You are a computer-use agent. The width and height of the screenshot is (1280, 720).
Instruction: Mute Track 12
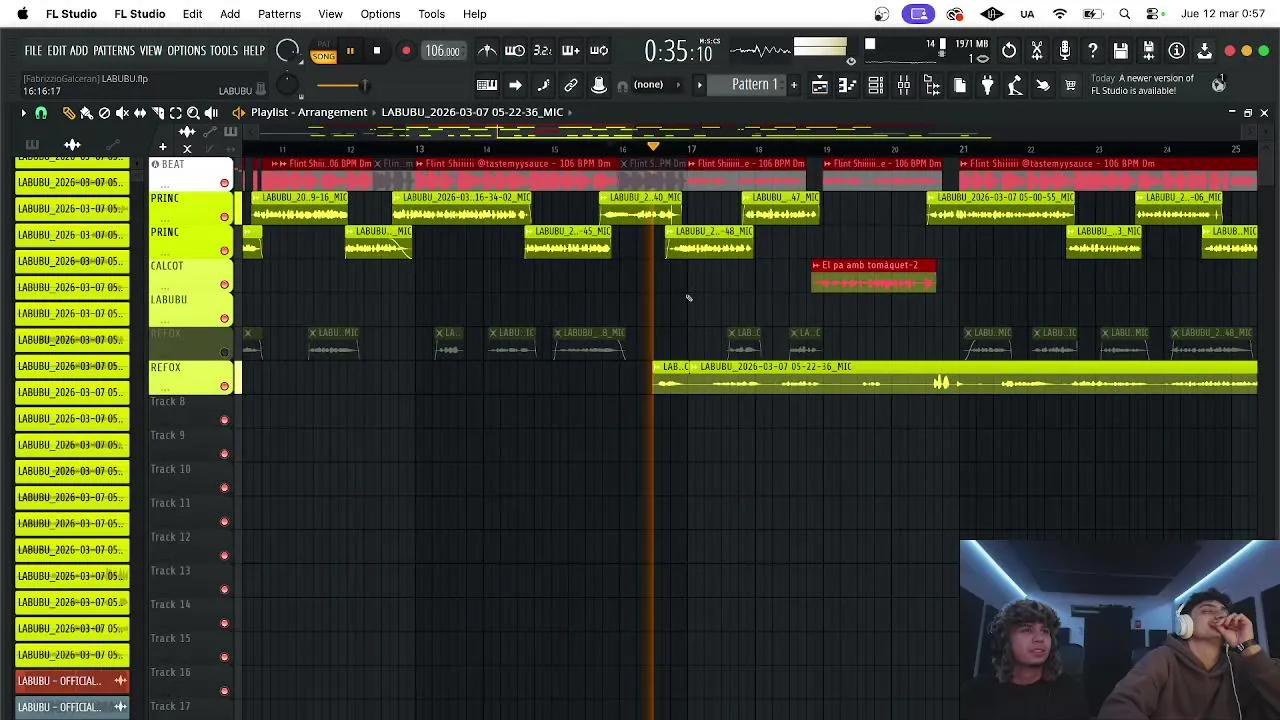(224, 556)
